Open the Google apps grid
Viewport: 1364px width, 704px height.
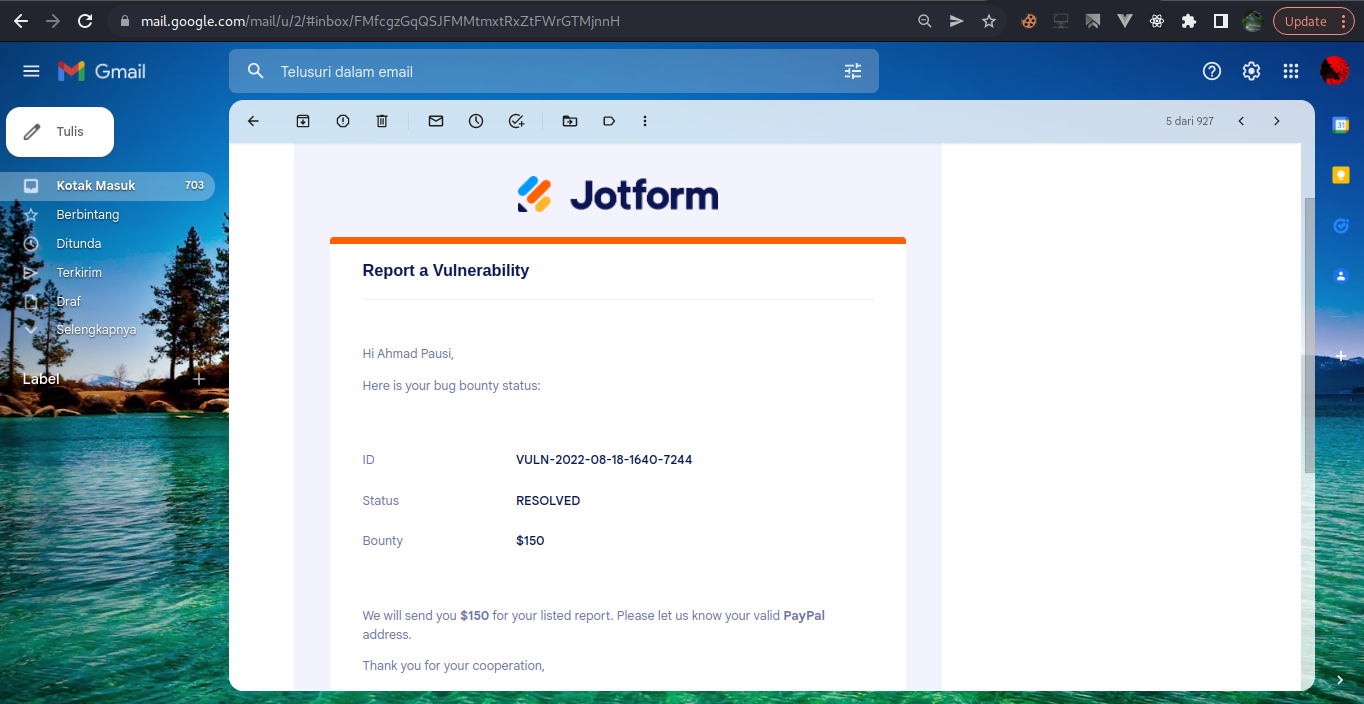point(1290,70)
